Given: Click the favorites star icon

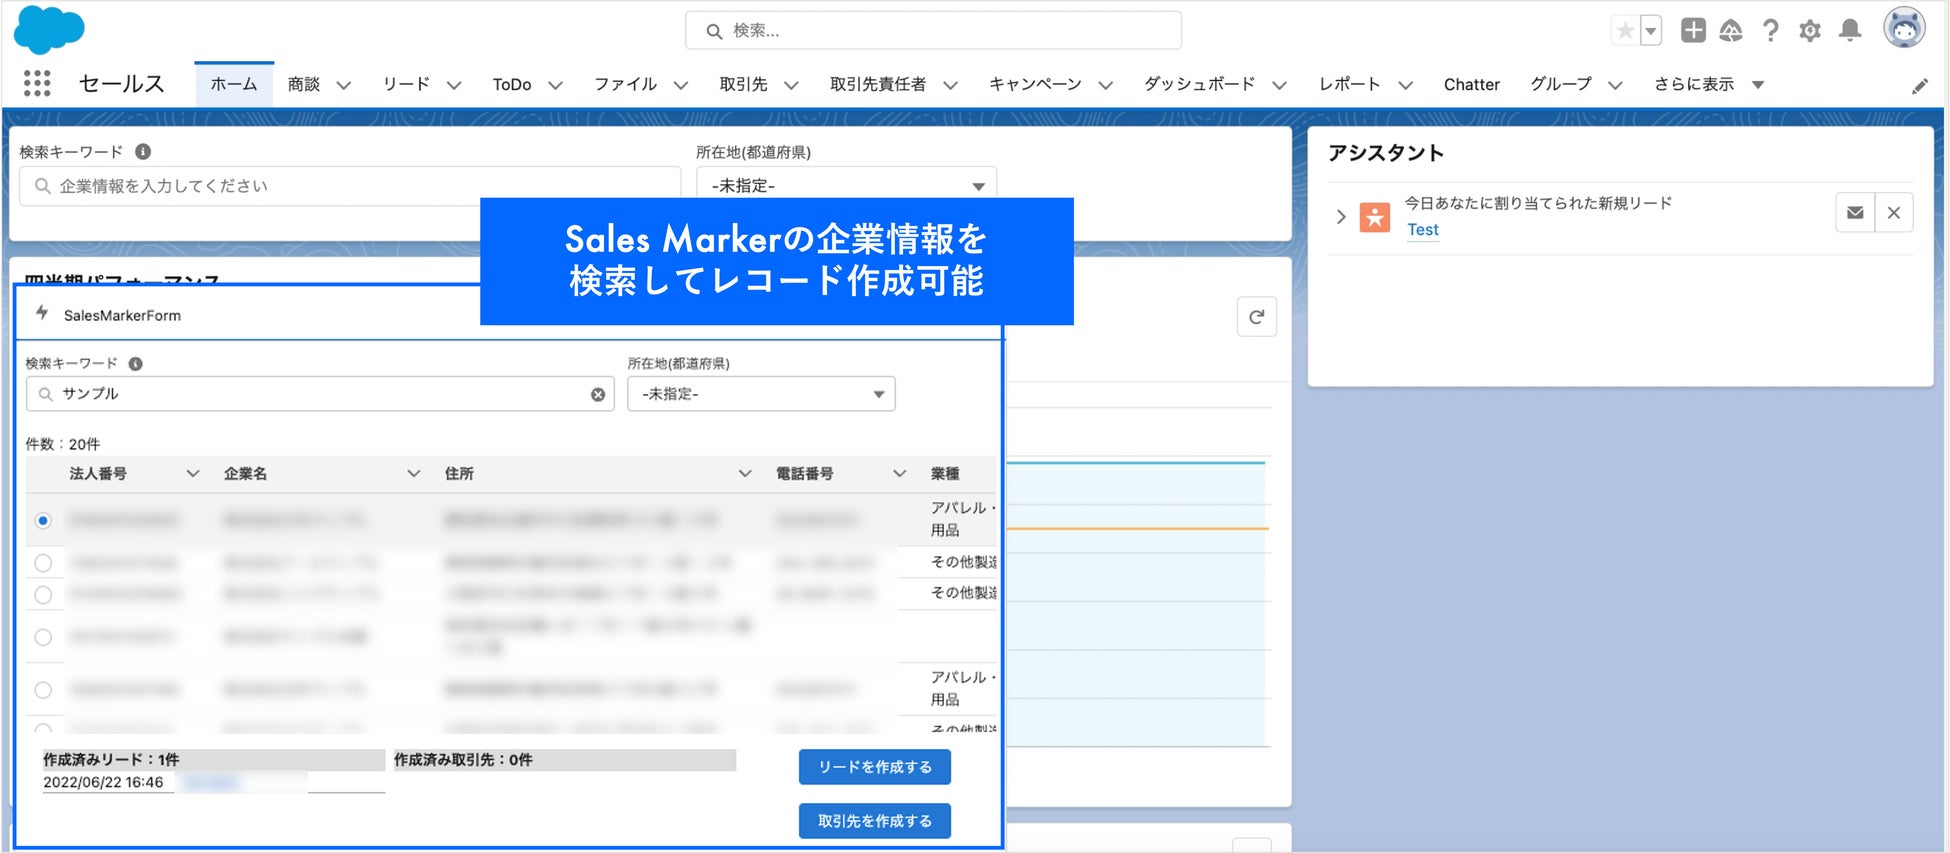Looking at the screenshot, I should coord(1626,31).
